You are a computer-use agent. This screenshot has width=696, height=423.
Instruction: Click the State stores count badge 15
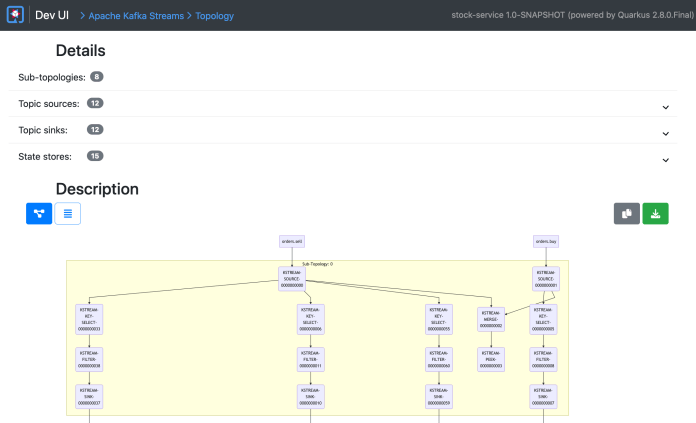click(96, 156)
